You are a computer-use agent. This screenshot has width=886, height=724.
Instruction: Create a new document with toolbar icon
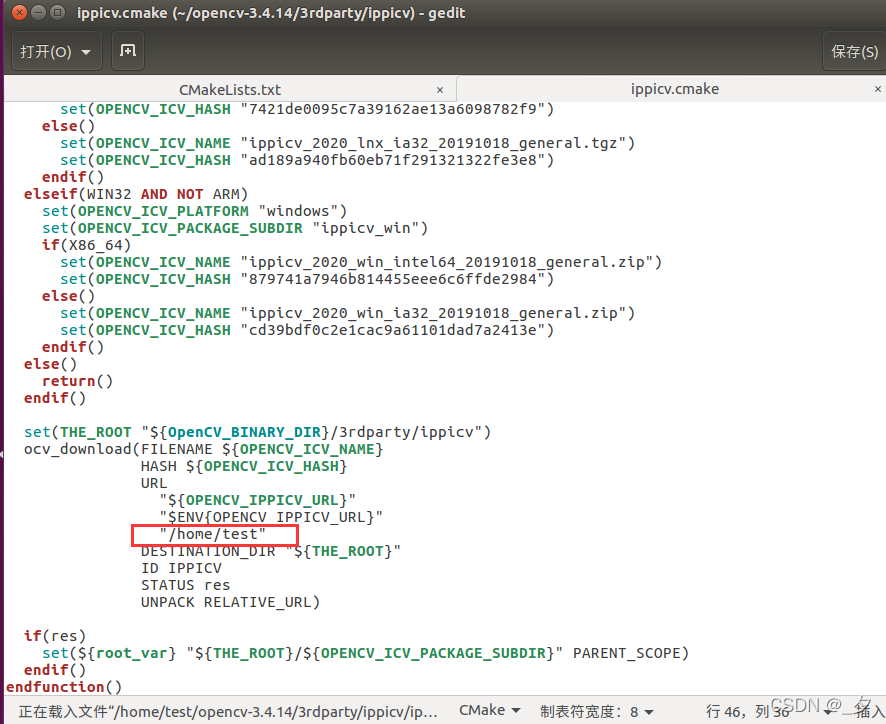[128, 51]
